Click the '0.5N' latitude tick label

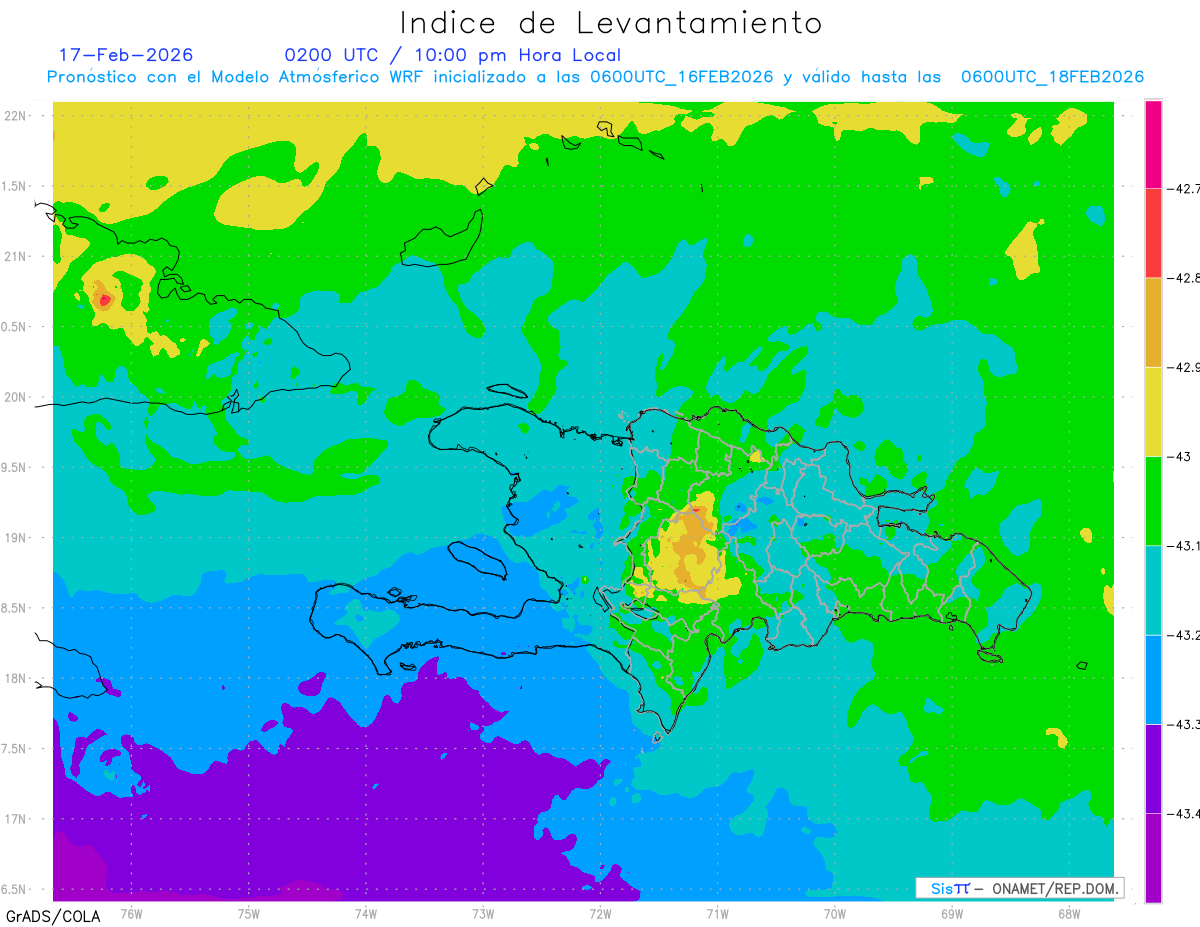15,327
